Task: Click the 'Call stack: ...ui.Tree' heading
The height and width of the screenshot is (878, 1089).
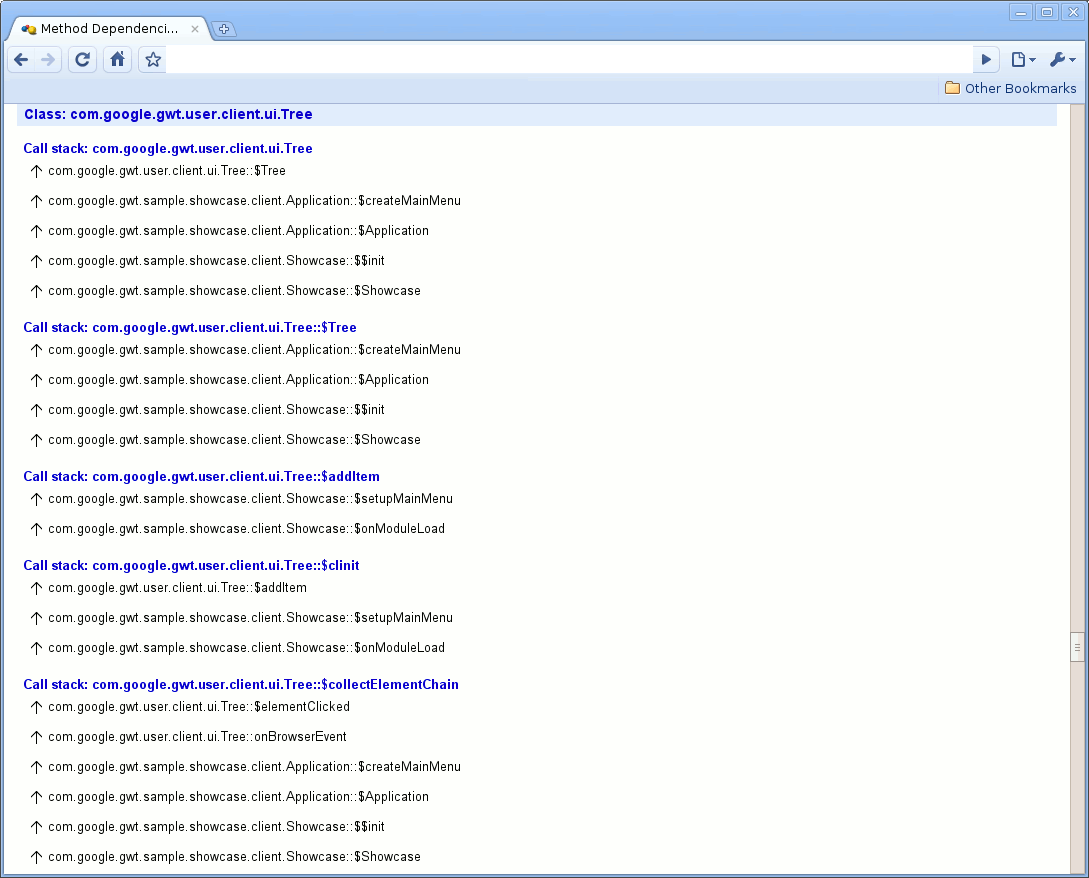Action: point(168,149)
